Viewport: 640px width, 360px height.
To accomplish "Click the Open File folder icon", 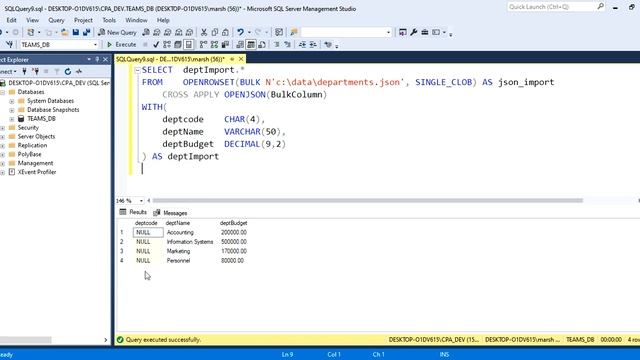I will [64, 32].
